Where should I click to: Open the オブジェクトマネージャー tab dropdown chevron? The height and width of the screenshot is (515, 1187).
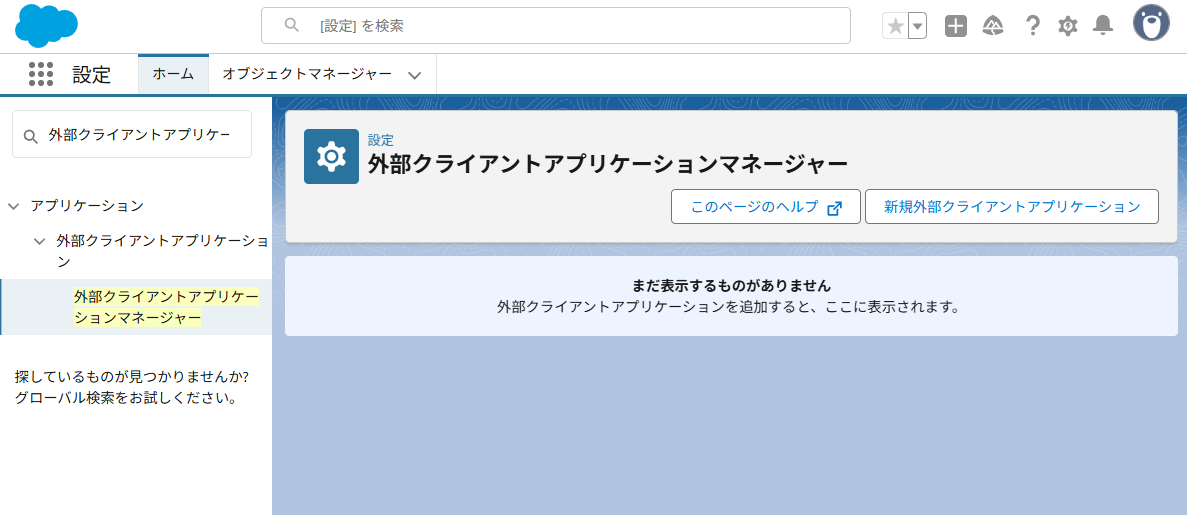click(414, 75)
